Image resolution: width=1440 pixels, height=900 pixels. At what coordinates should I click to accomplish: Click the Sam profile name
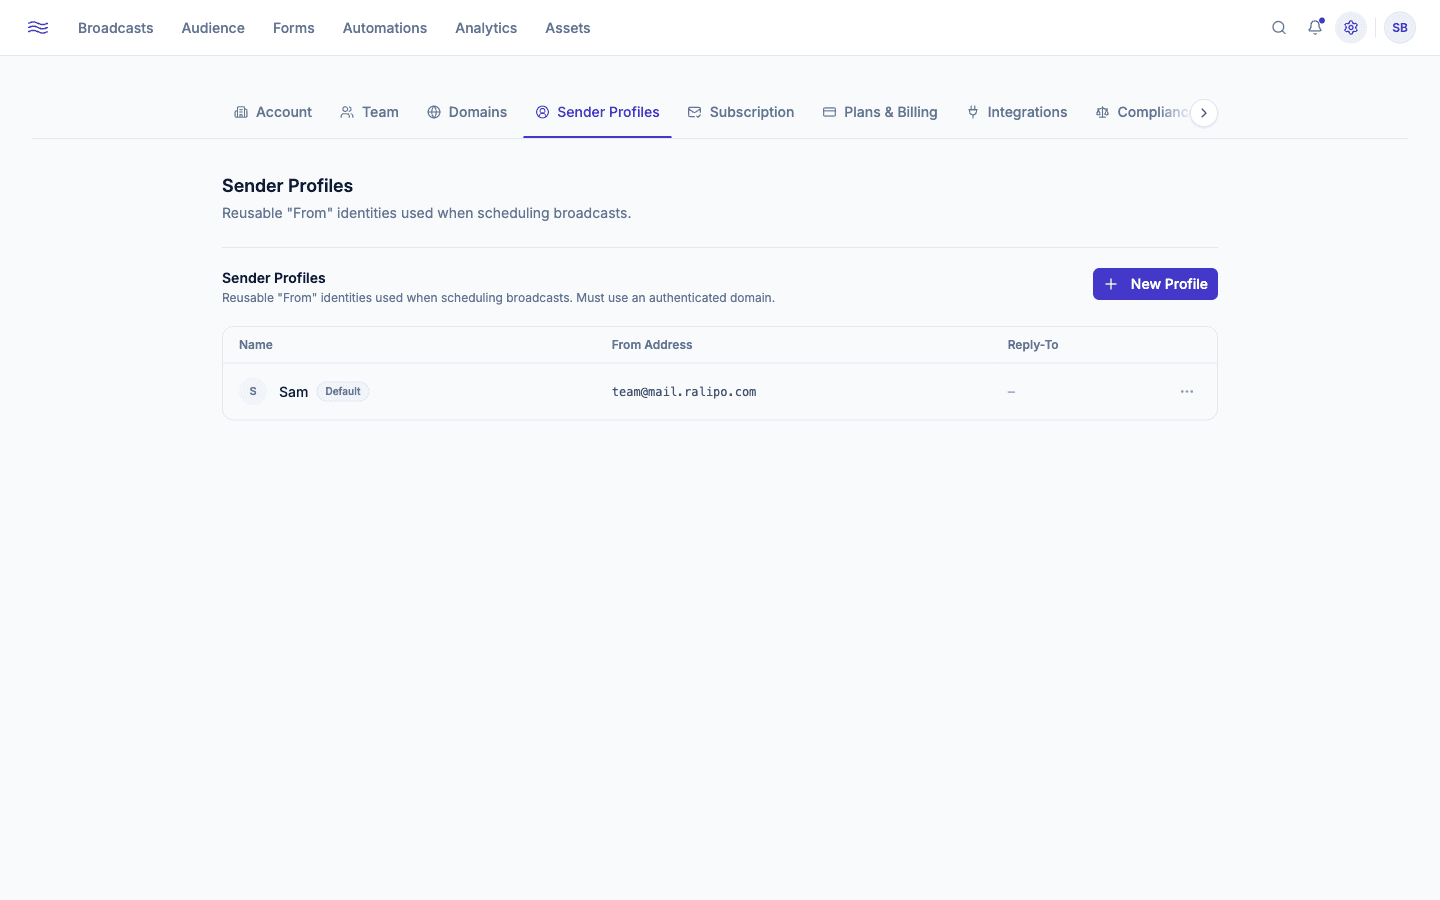[x=293, y=392]
